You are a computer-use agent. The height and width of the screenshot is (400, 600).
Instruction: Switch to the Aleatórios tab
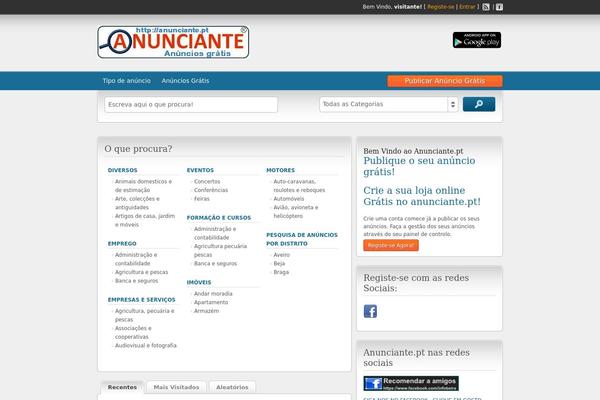(x=232, y=387)
